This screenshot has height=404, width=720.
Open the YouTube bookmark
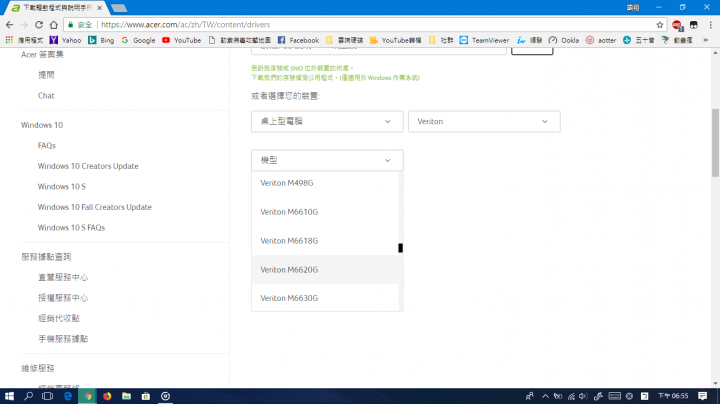(x=181, y=40)
